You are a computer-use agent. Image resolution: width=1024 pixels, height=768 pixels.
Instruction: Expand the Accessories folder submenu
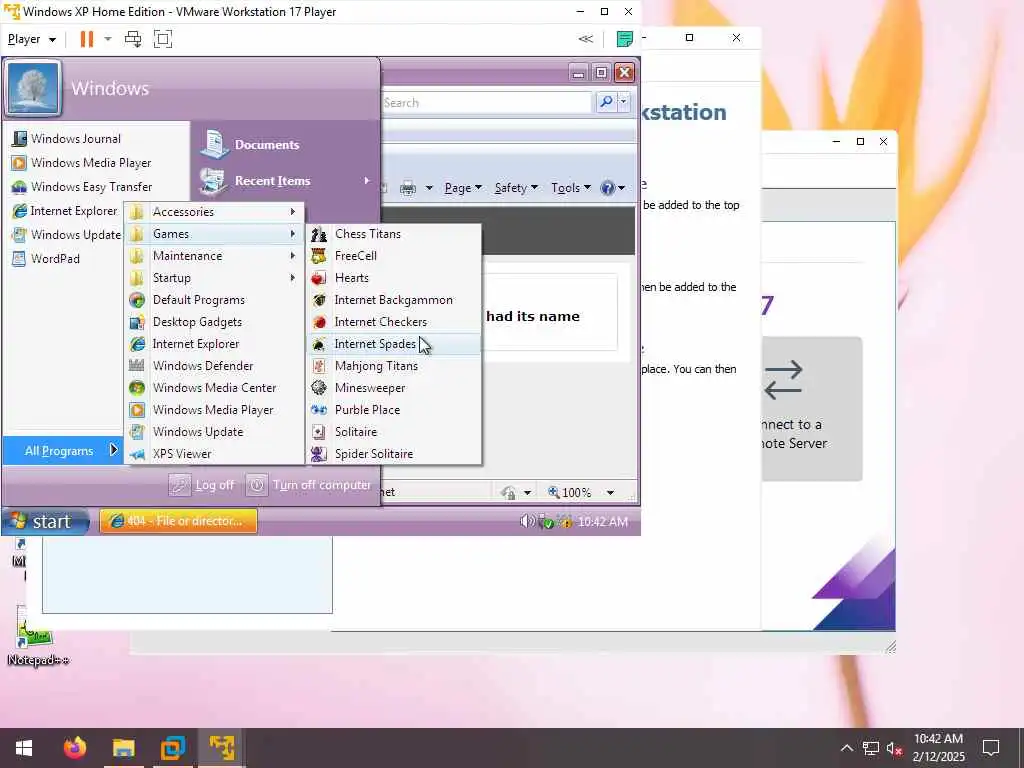pos(214,212)
